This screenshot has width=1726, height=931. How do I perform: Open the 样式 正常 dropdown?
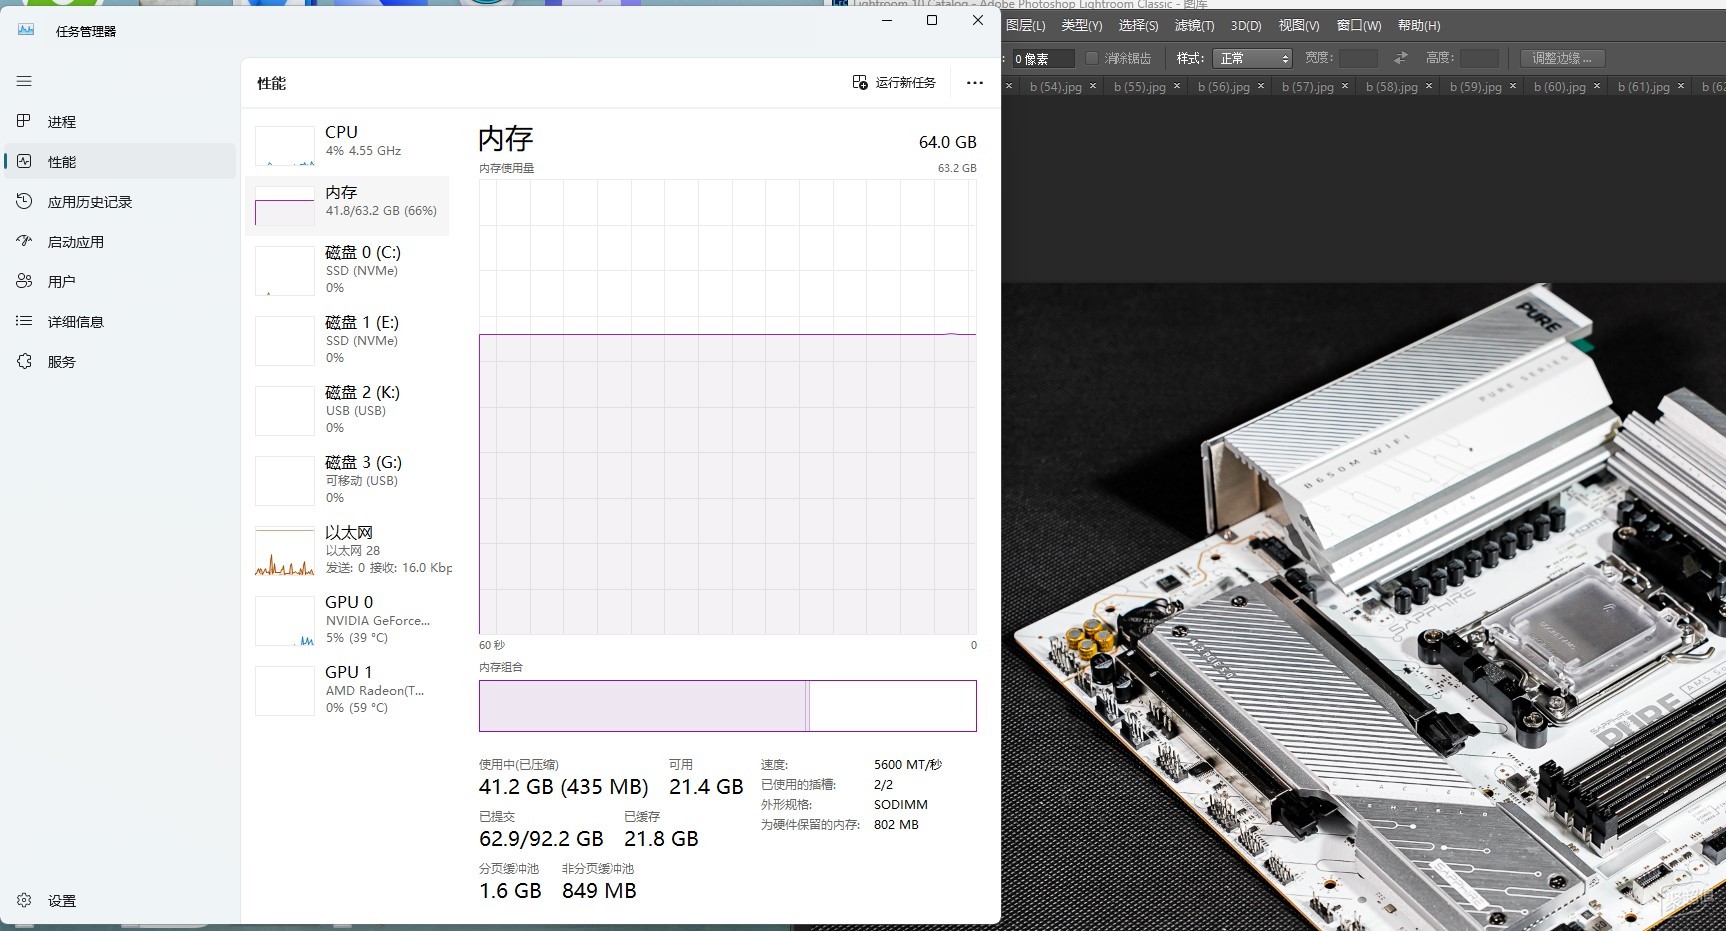point(1252,59)
